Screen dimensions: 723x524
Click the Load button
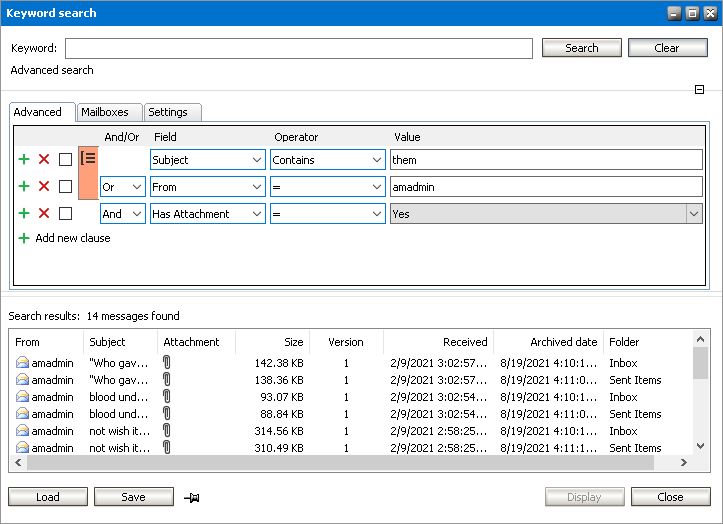point(47,497)
